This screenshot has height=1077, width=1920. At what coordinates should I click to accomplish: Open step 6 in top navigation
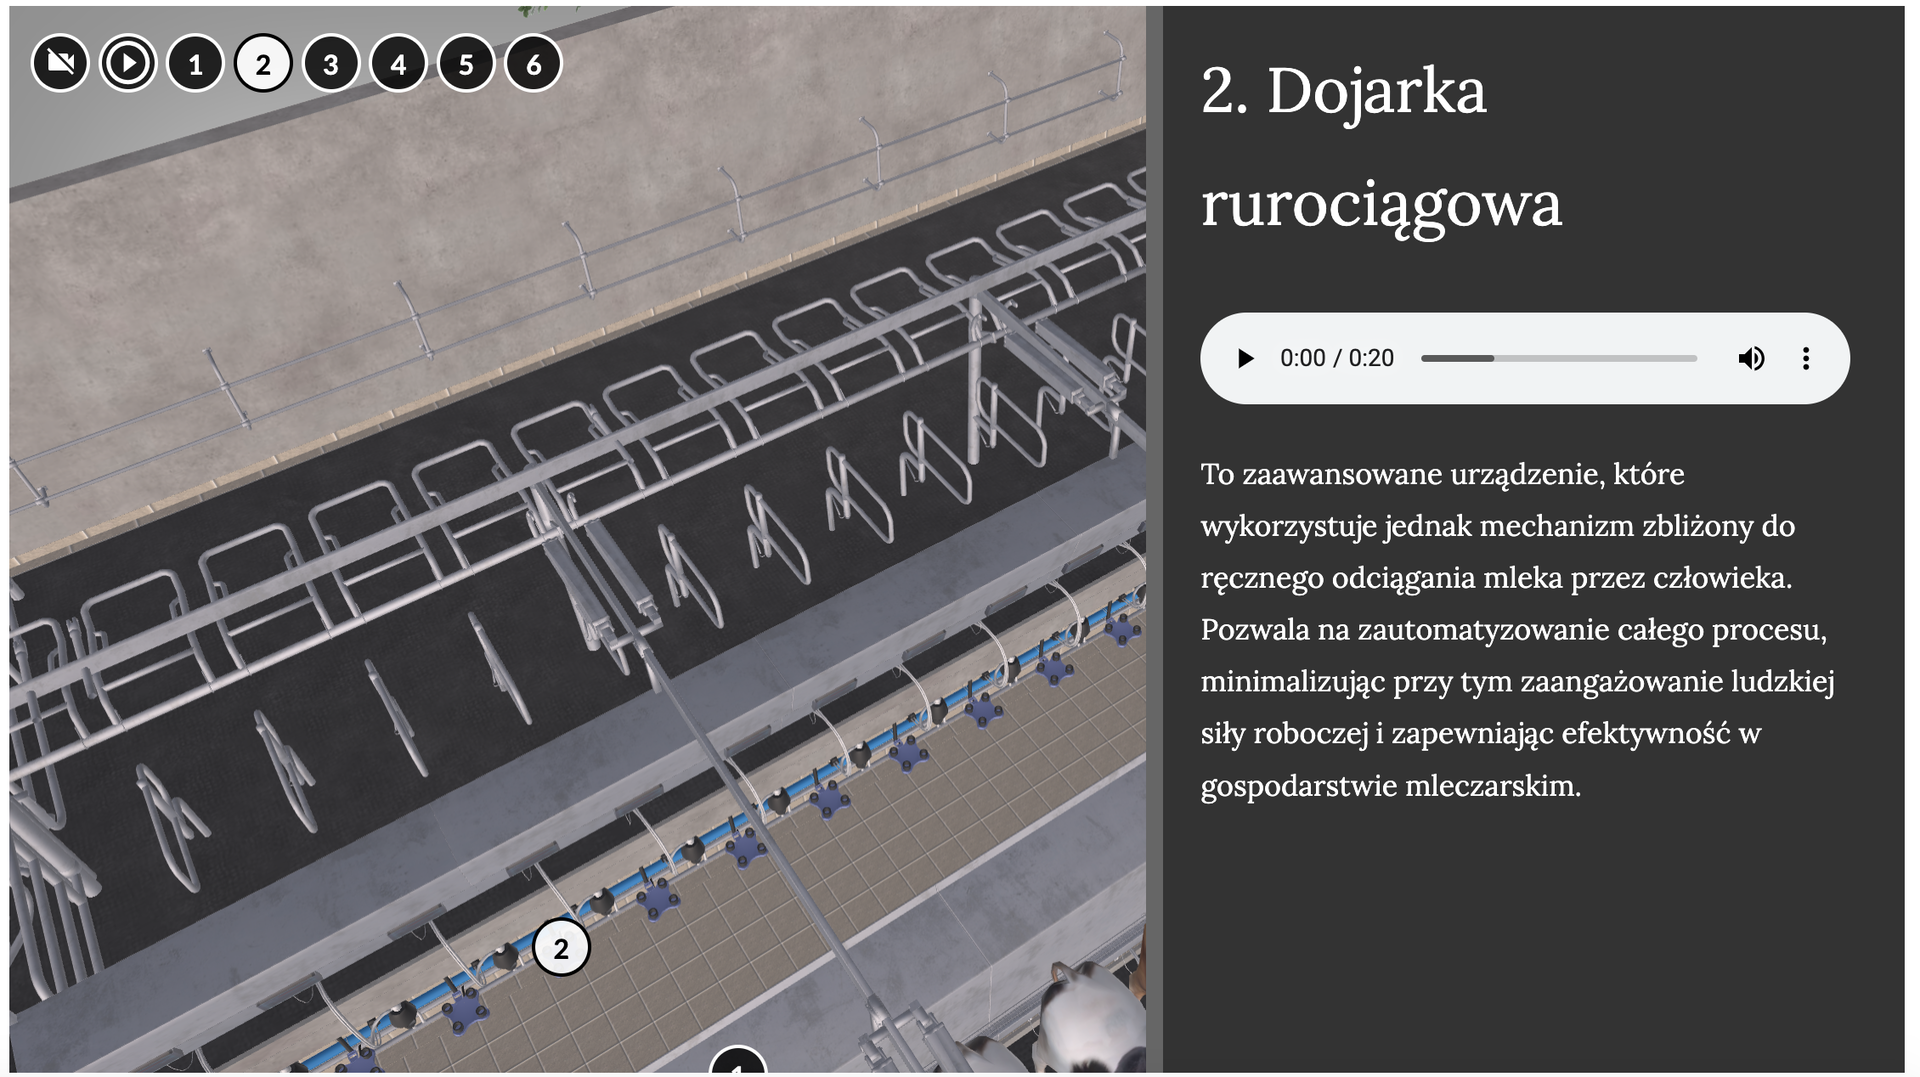point(534,64)
